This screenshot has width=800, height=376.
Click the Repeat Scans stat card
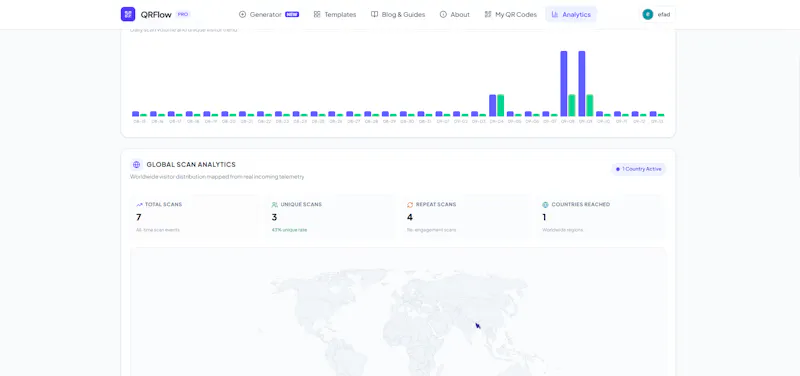pyautogui.click(x=465, y=216)
